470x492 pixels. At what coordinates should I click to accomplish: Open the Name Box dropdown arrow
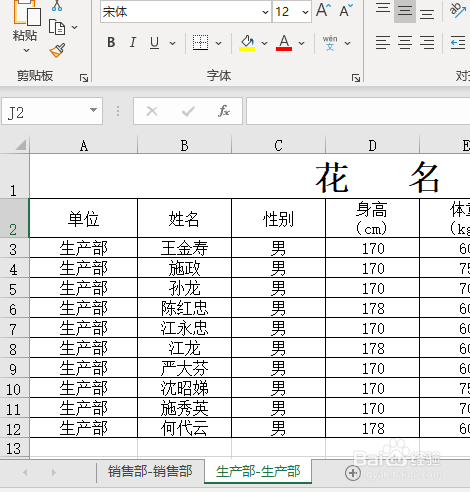[x=94, y=110]
